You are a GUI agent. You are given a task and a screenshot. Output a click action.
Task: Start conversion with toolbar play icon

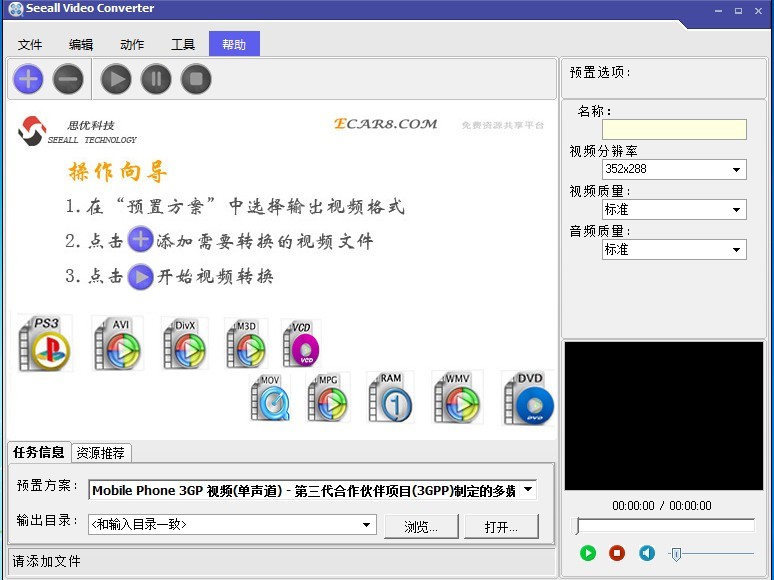pyautogui.click(x=116, y=78)
